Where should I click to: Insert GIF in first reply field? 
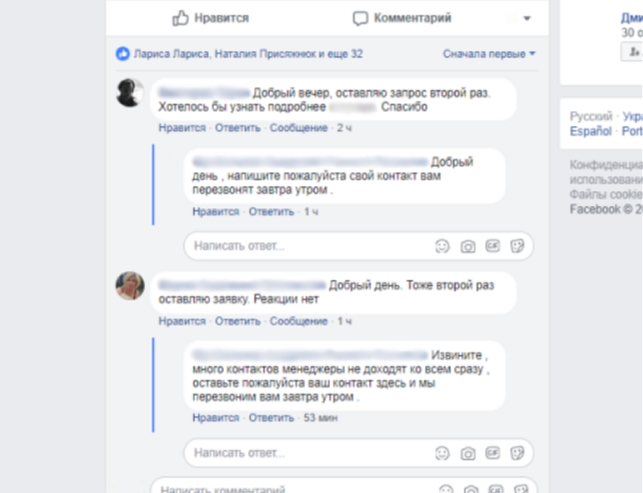(x=493, y=246)
